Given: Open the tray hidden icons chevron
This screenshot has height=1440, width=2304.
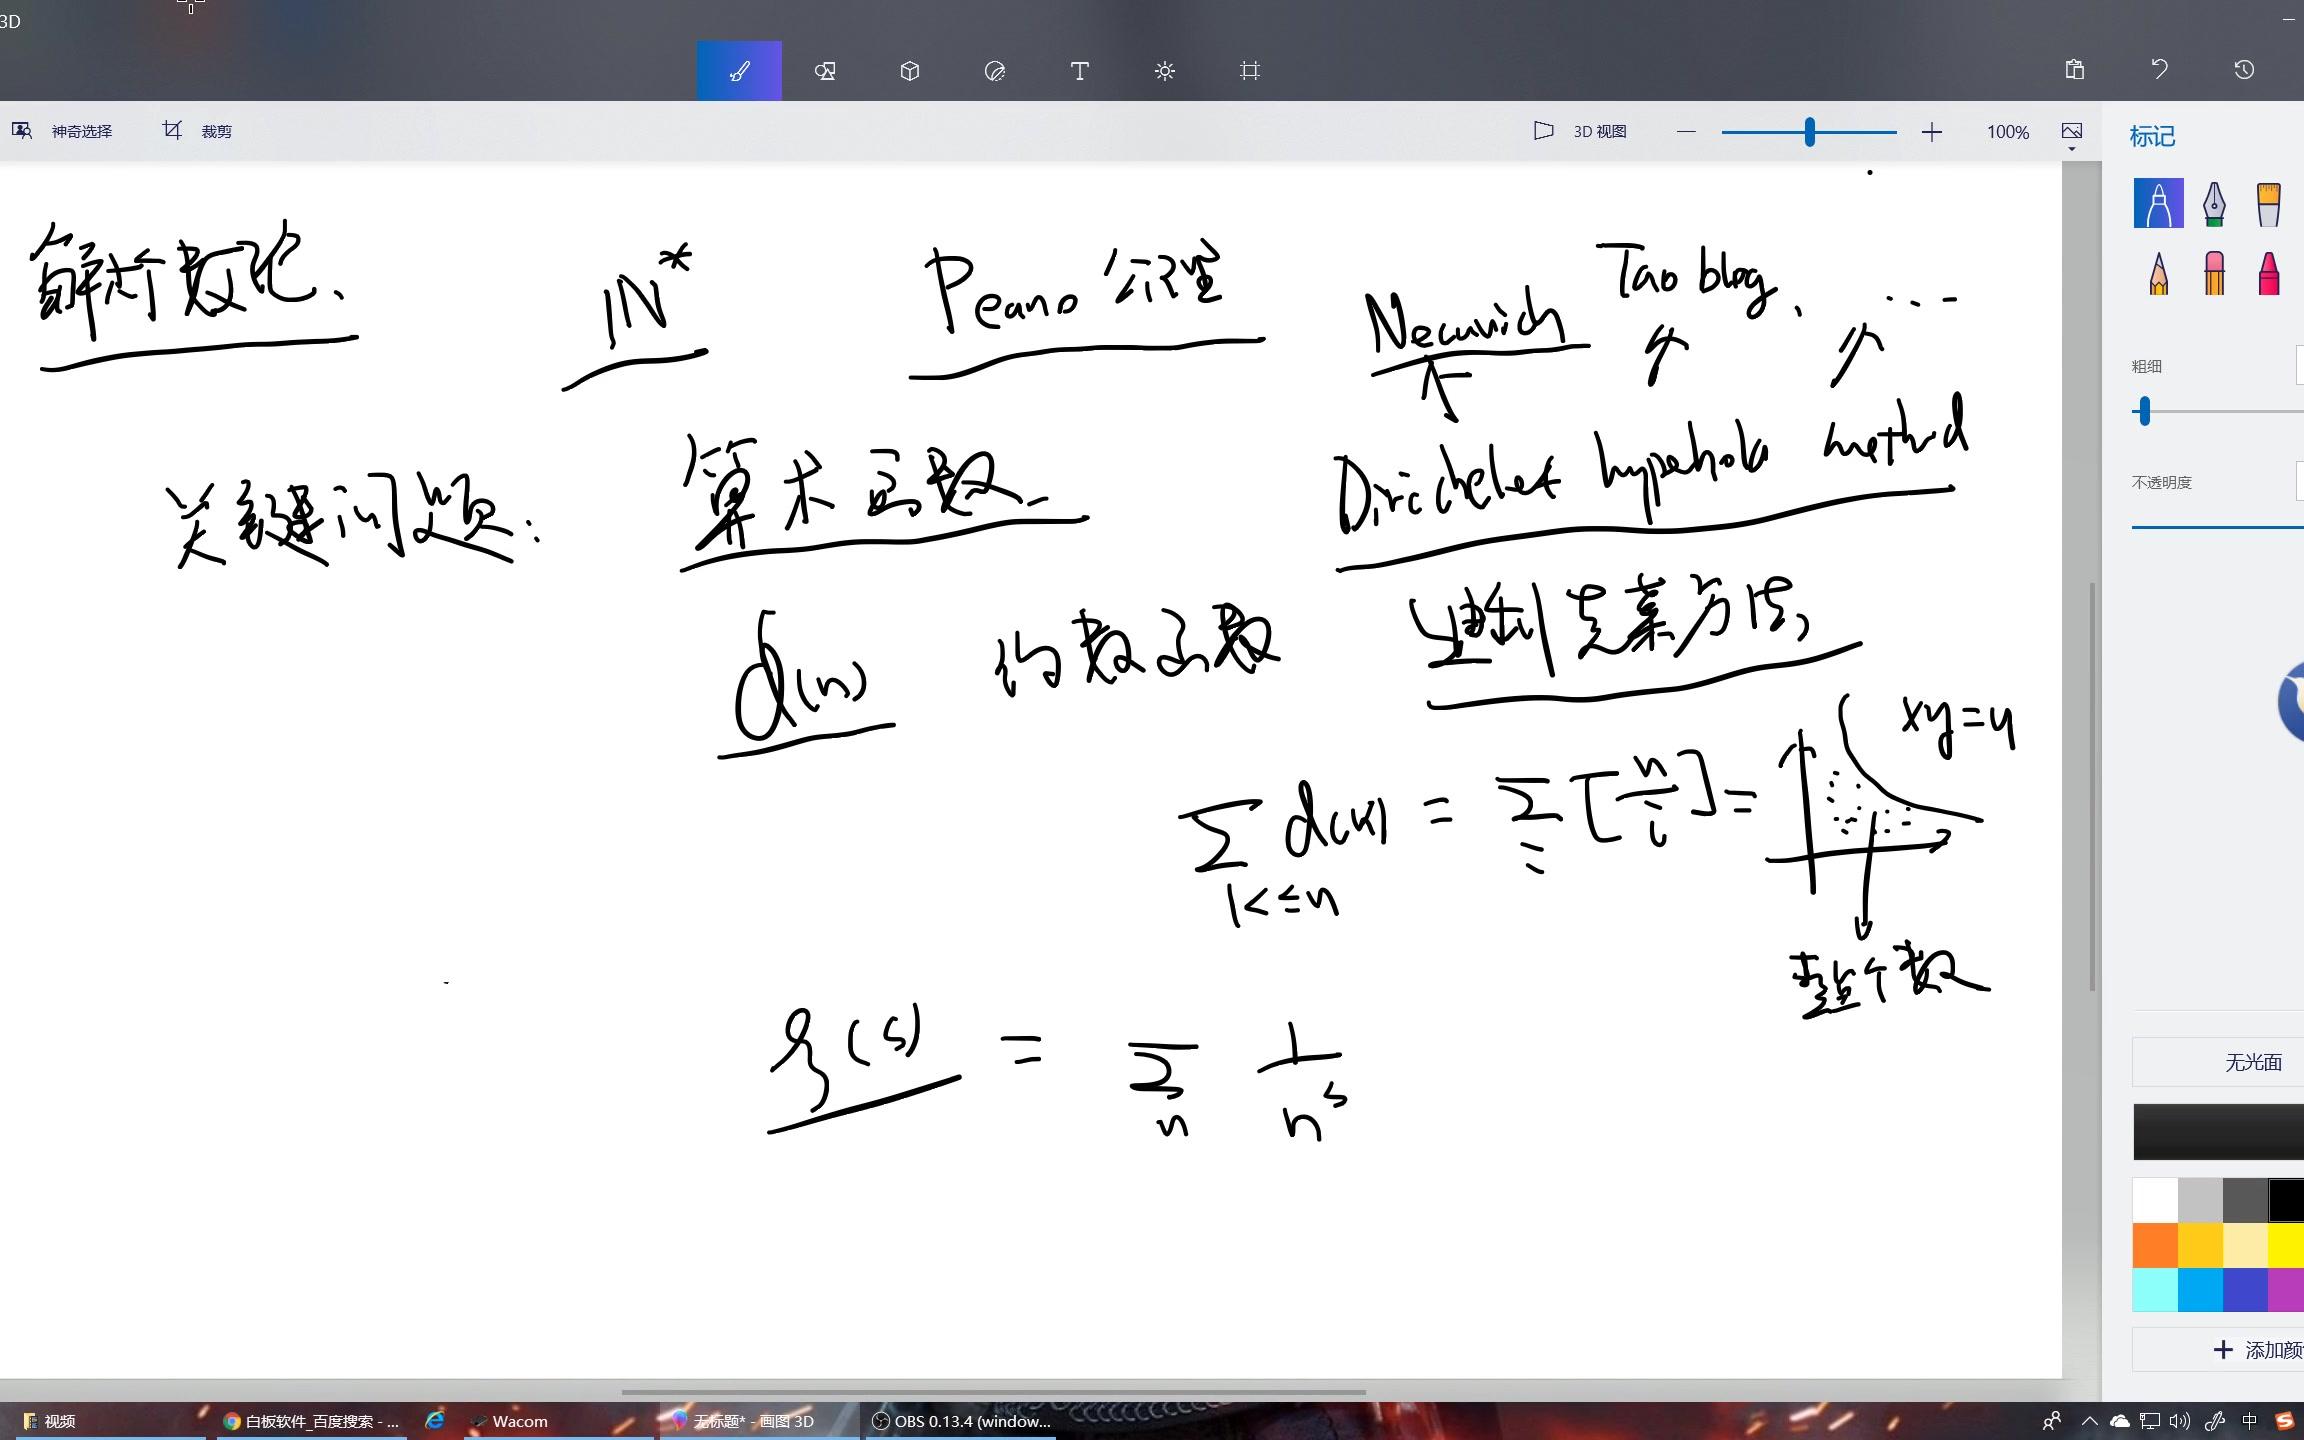Looking at the screenshot, I should tap(2089, 1421).
